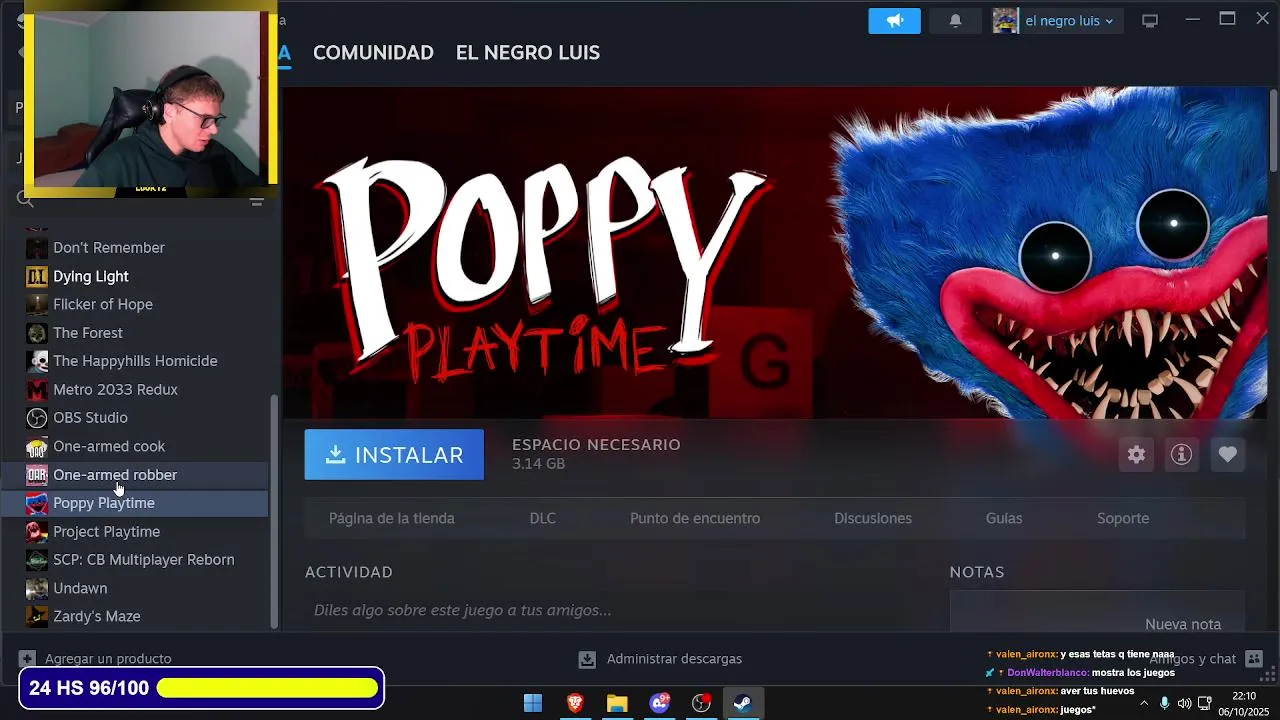
Task: Click the OBS Studio list icon
Action: click(37, 418)
